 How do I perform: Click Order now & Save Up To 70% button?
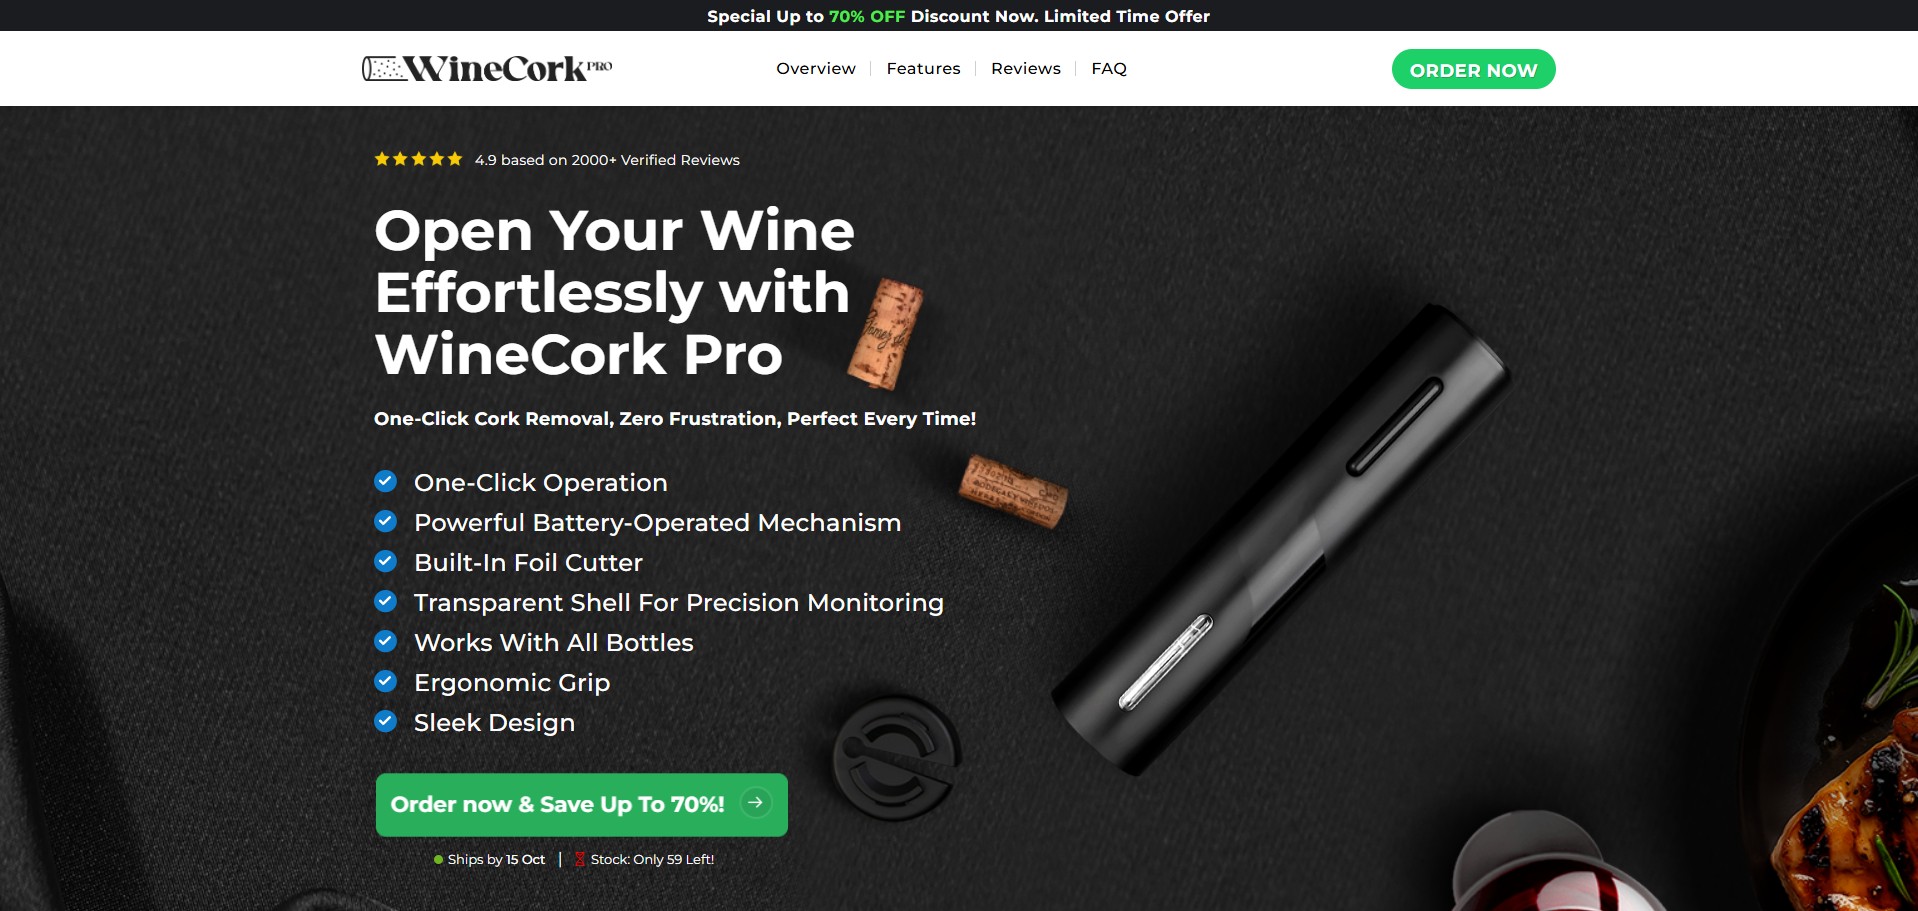[582, 805]
